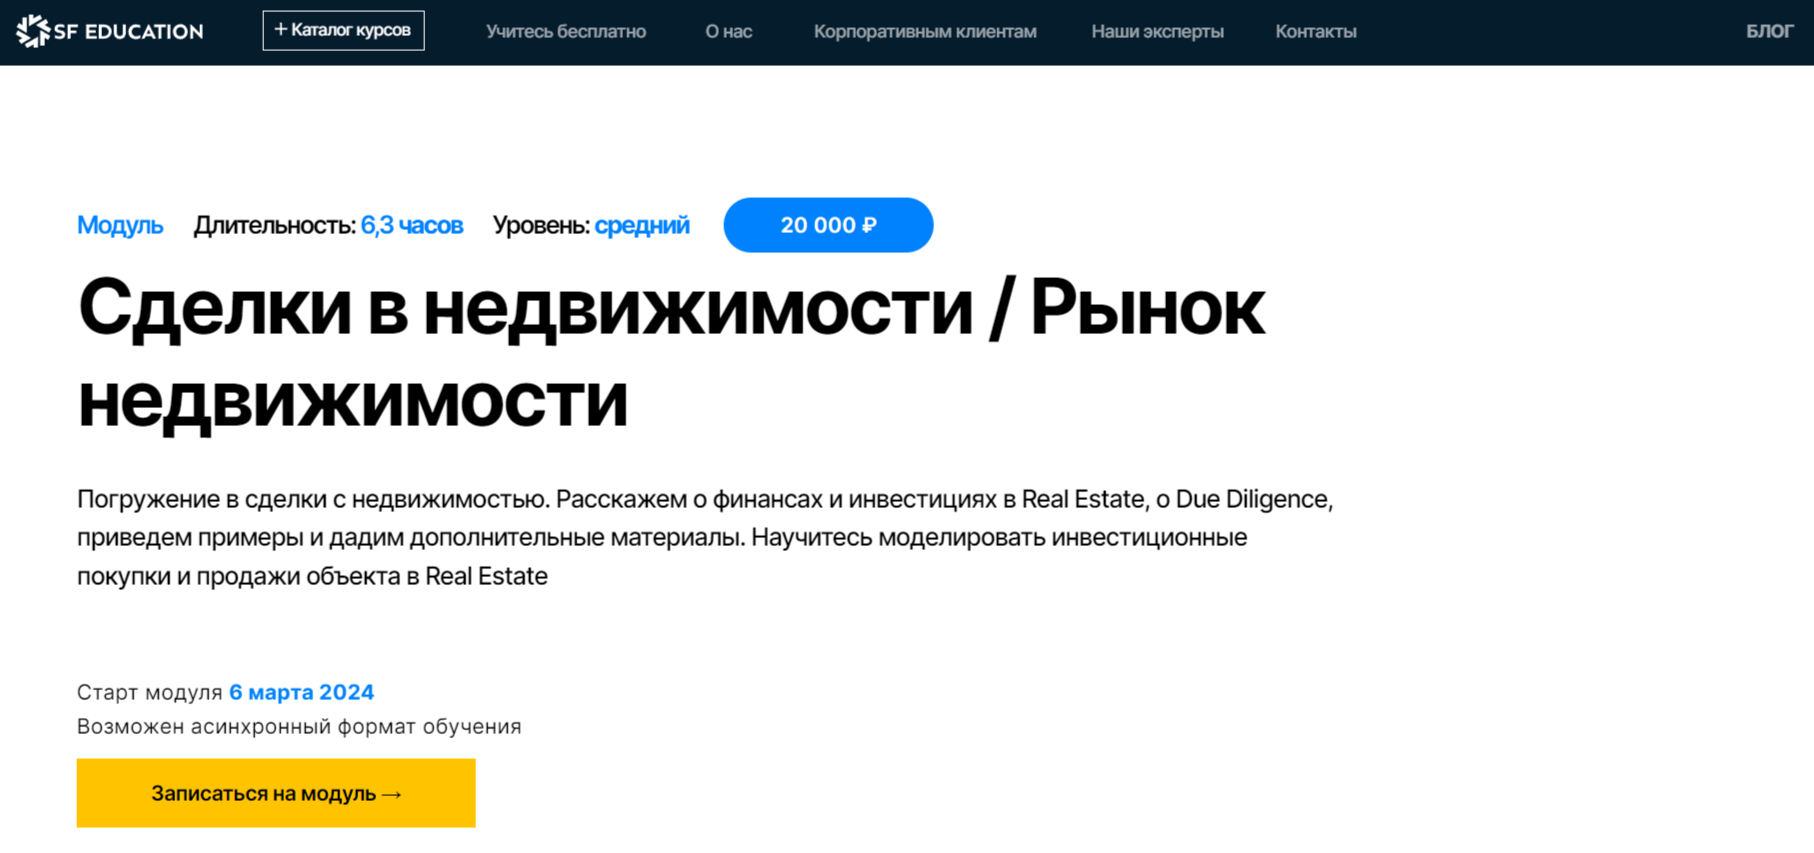Viewport: 1814px width, 853px height.
Task: Click the Уровень label
Action: pyautogui.click(x=541, y=226)
